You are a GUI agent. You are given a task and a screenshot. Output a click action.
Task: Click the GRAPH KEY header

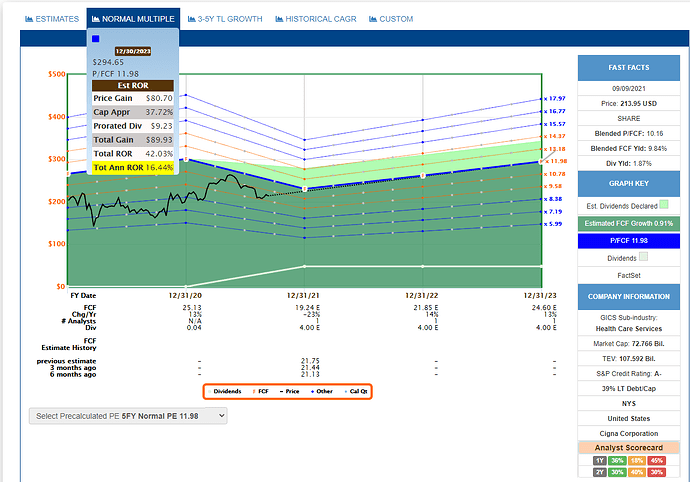[x=629, y=184]
